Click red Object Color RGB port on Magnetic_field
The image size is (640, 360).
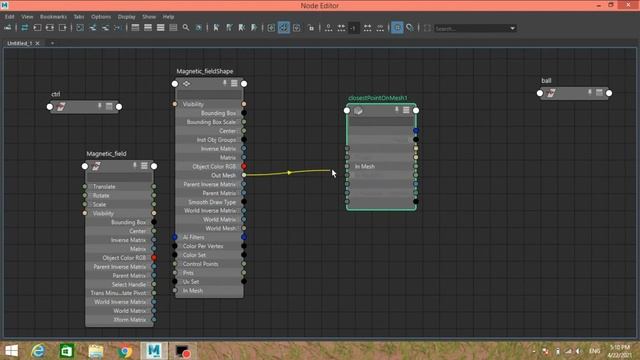pos(154,258)
